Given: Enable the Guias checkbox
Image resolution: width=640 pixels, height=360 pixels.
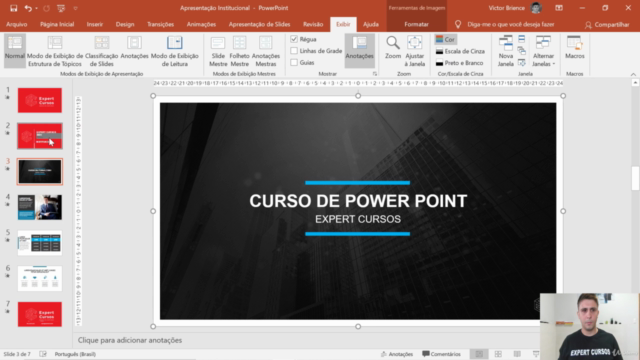Looking at the screenshot, I should point(294,62).
